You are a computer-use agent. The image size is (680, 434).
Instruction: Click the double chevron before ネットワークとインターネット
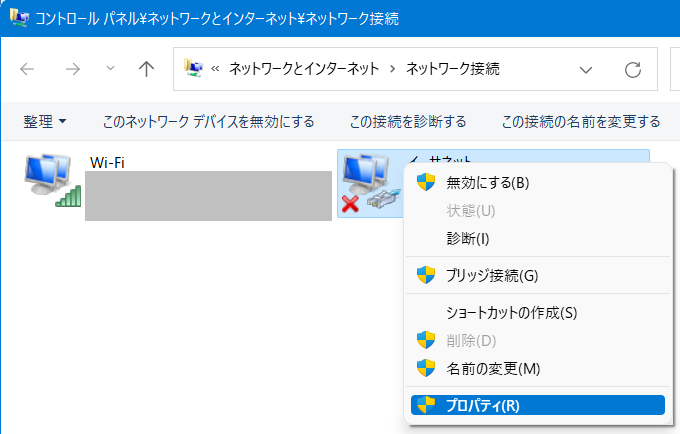pyautogui.click(x=215, y=69)
